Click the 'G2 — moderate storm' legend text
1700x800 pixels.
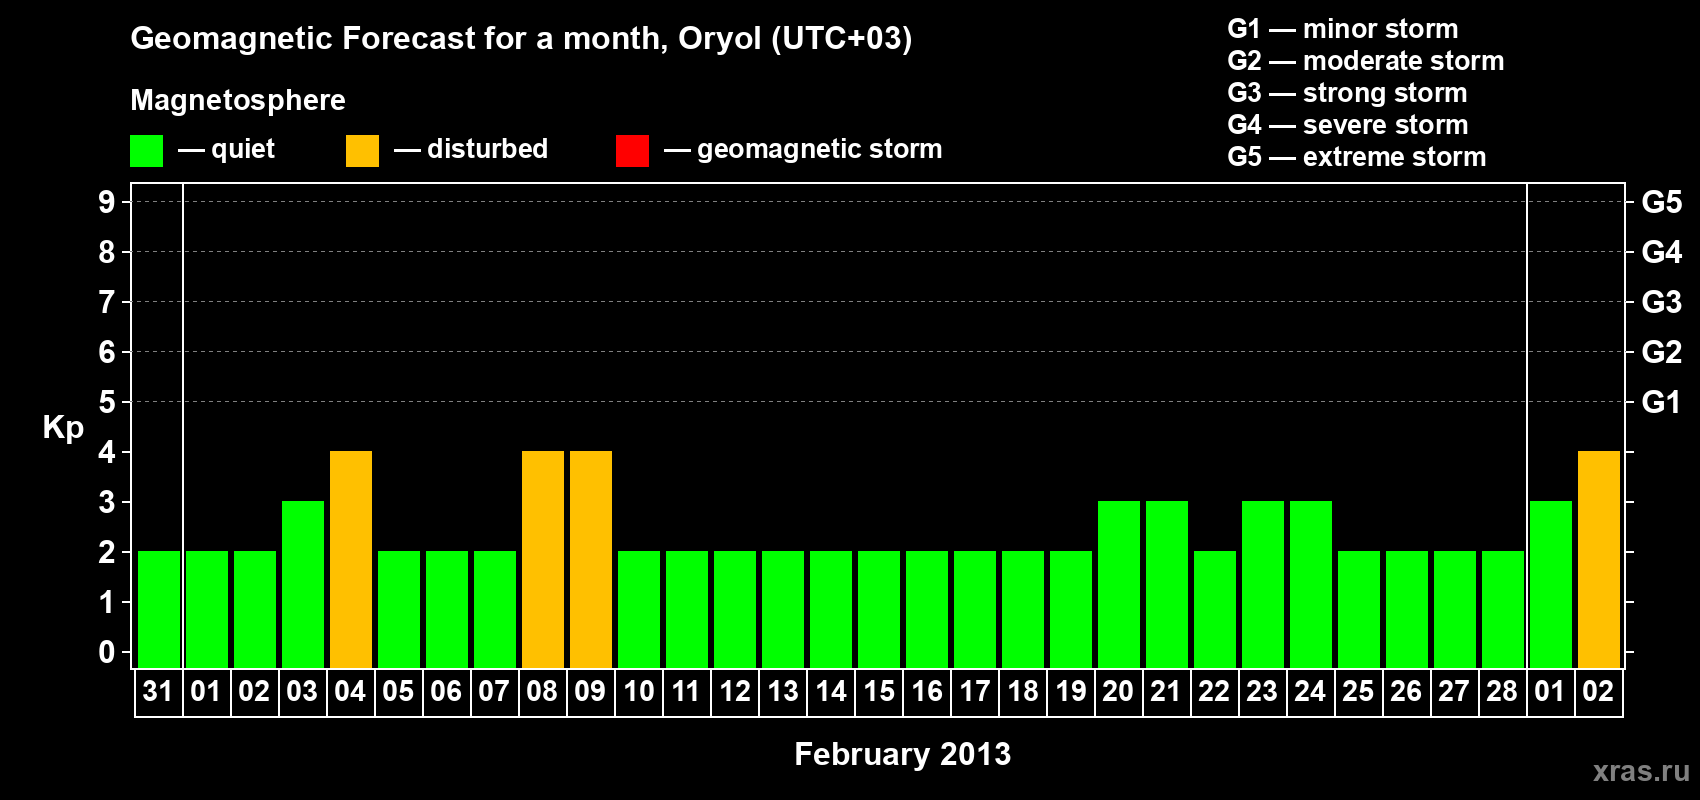coord(1366,61)
